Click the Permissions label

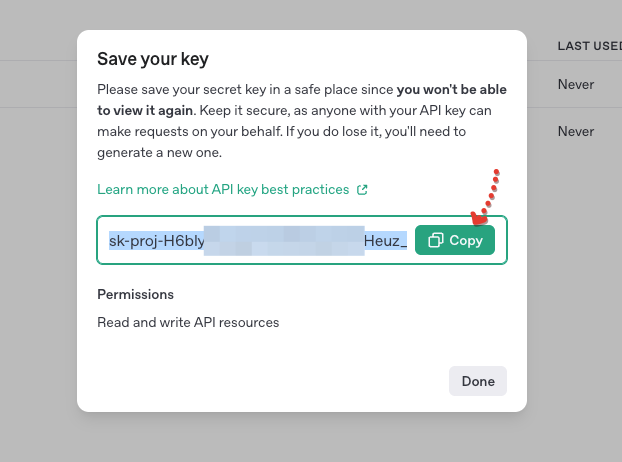[135, 294]
